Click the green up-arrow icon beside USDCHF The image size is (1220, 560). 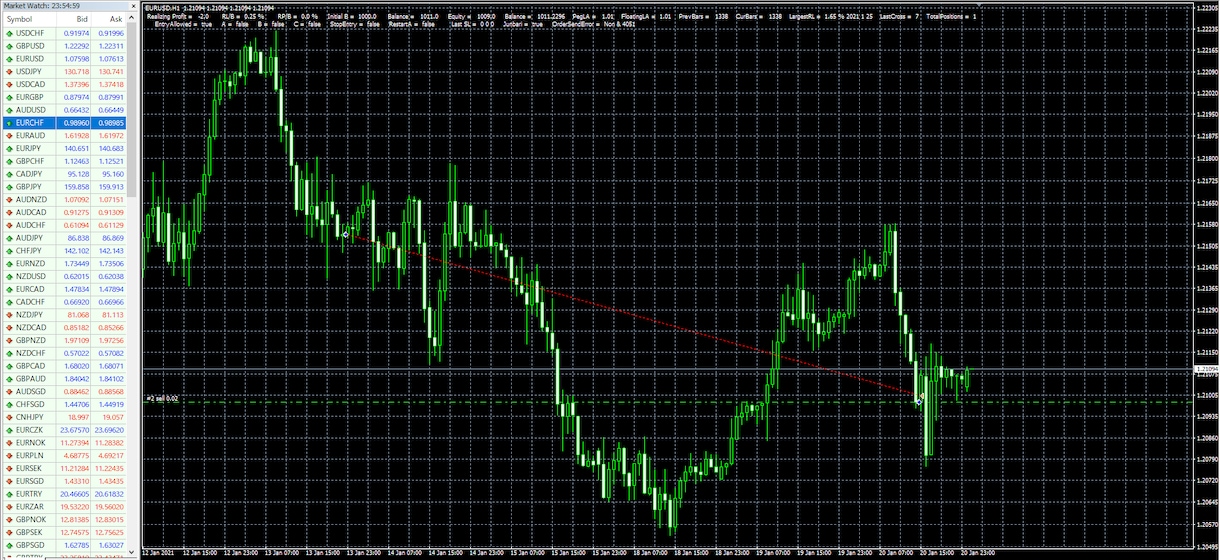[x=9, y=33]
